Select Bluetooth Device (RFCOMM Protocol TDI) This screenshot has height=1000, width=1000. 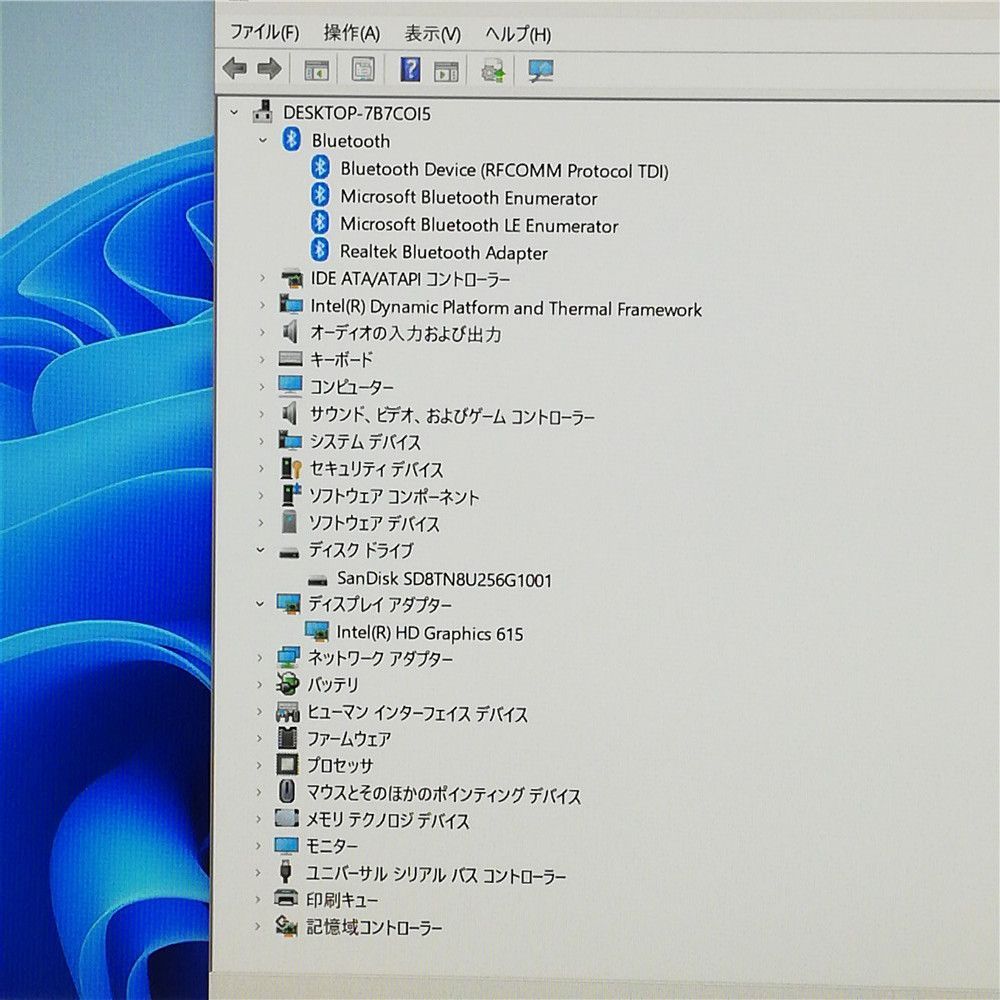tap(504, 170)
